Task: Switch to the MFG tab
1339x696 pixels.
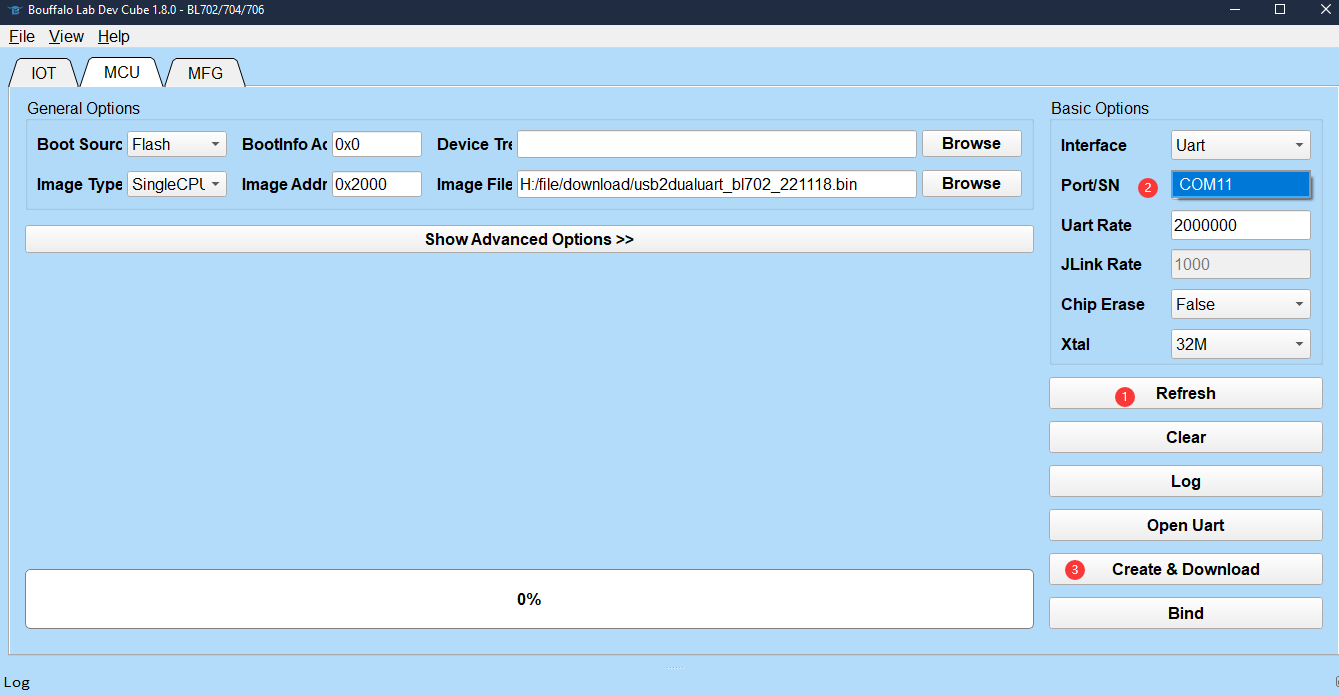Action: point(205,73)
